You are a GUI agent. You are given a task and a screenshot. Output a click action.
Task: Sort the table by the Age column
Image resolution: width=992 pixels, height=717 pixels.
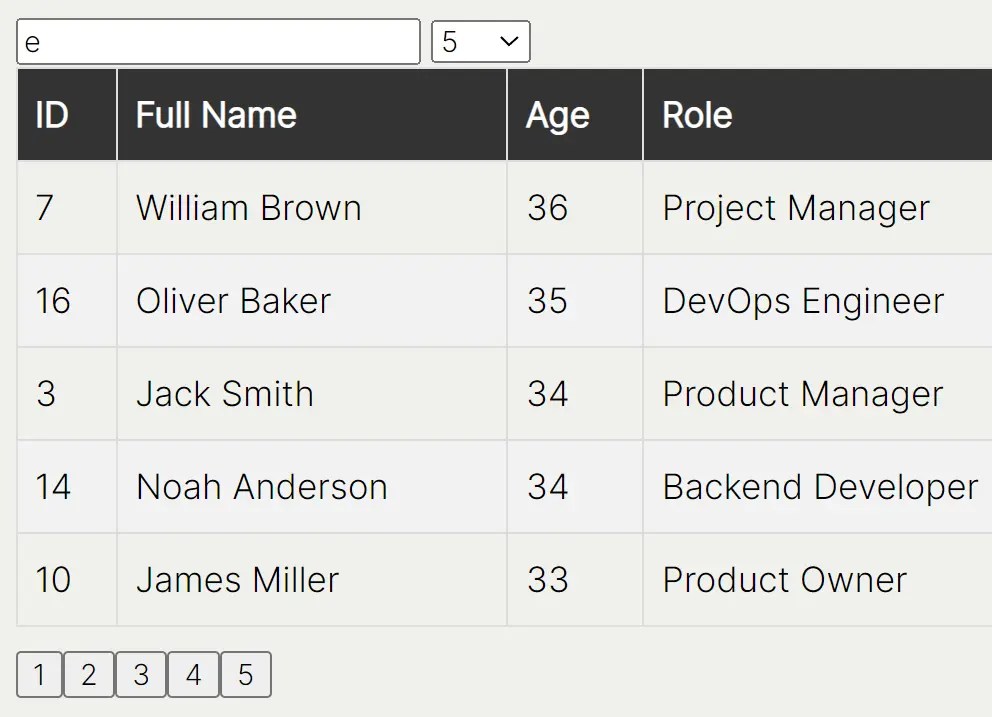558,114
